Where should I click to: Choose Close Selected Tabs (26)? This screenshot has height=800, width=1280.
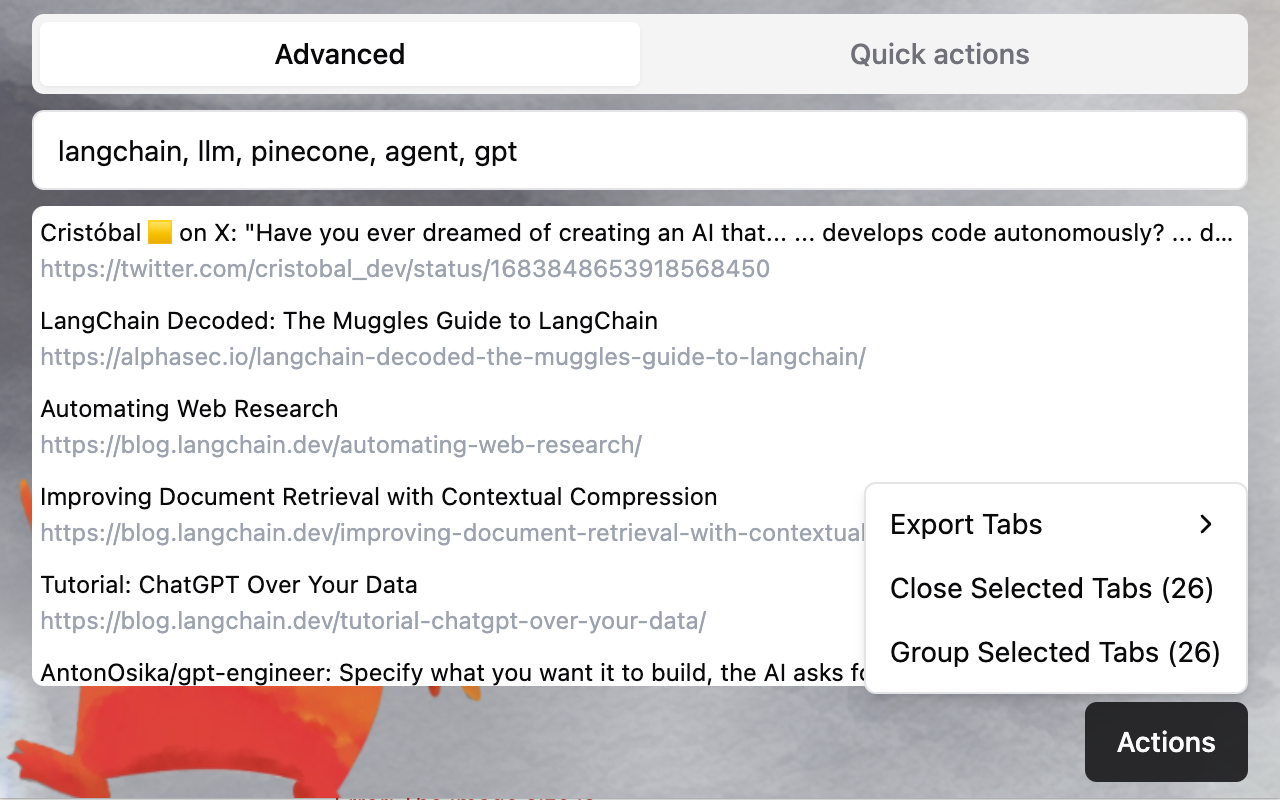(1052, 588)
